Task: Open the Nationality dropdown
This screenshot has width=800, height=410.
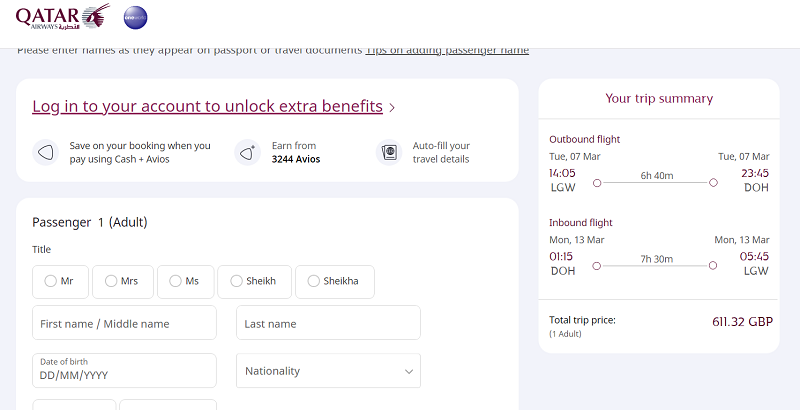Action: tap(328, 371)
